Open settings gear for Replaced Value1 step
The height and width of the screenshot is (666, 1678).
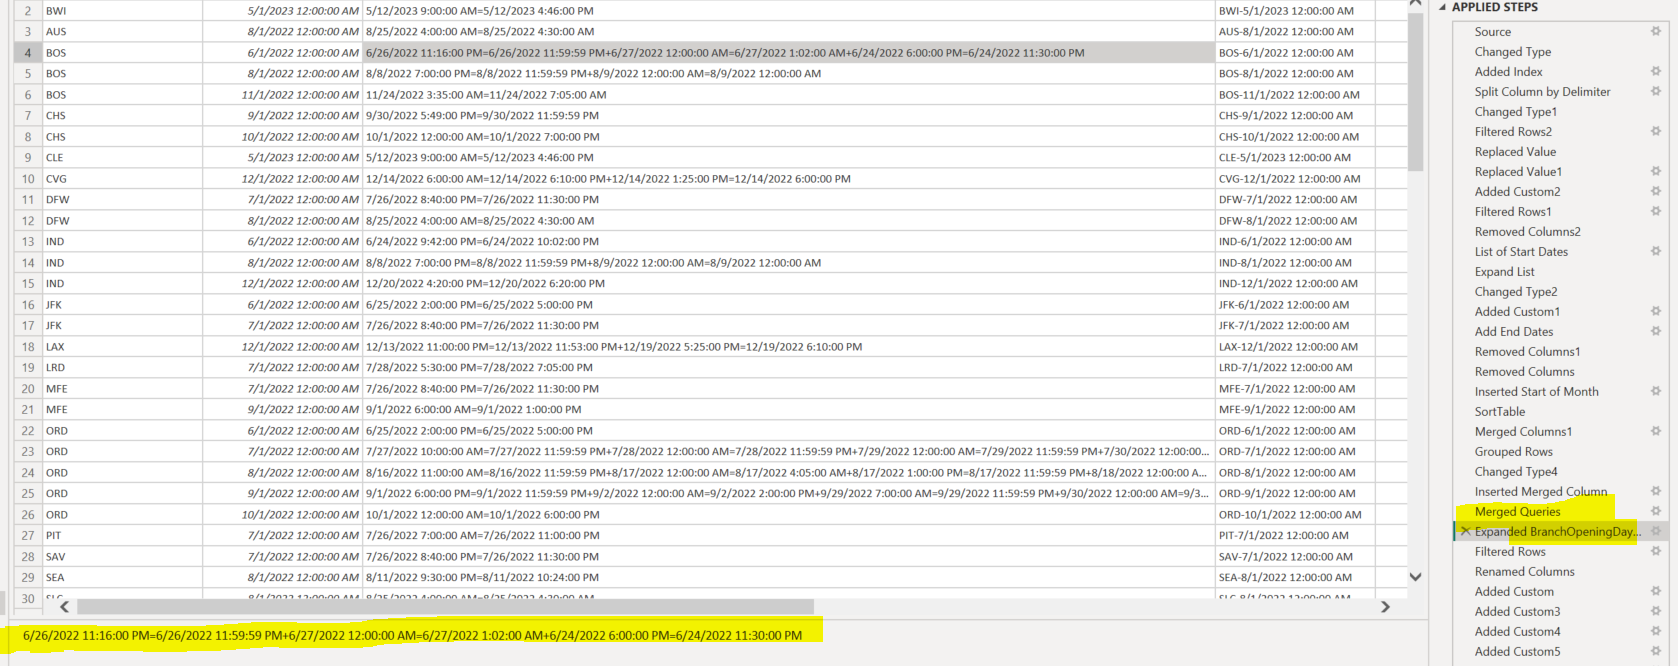click(1656, 171)
